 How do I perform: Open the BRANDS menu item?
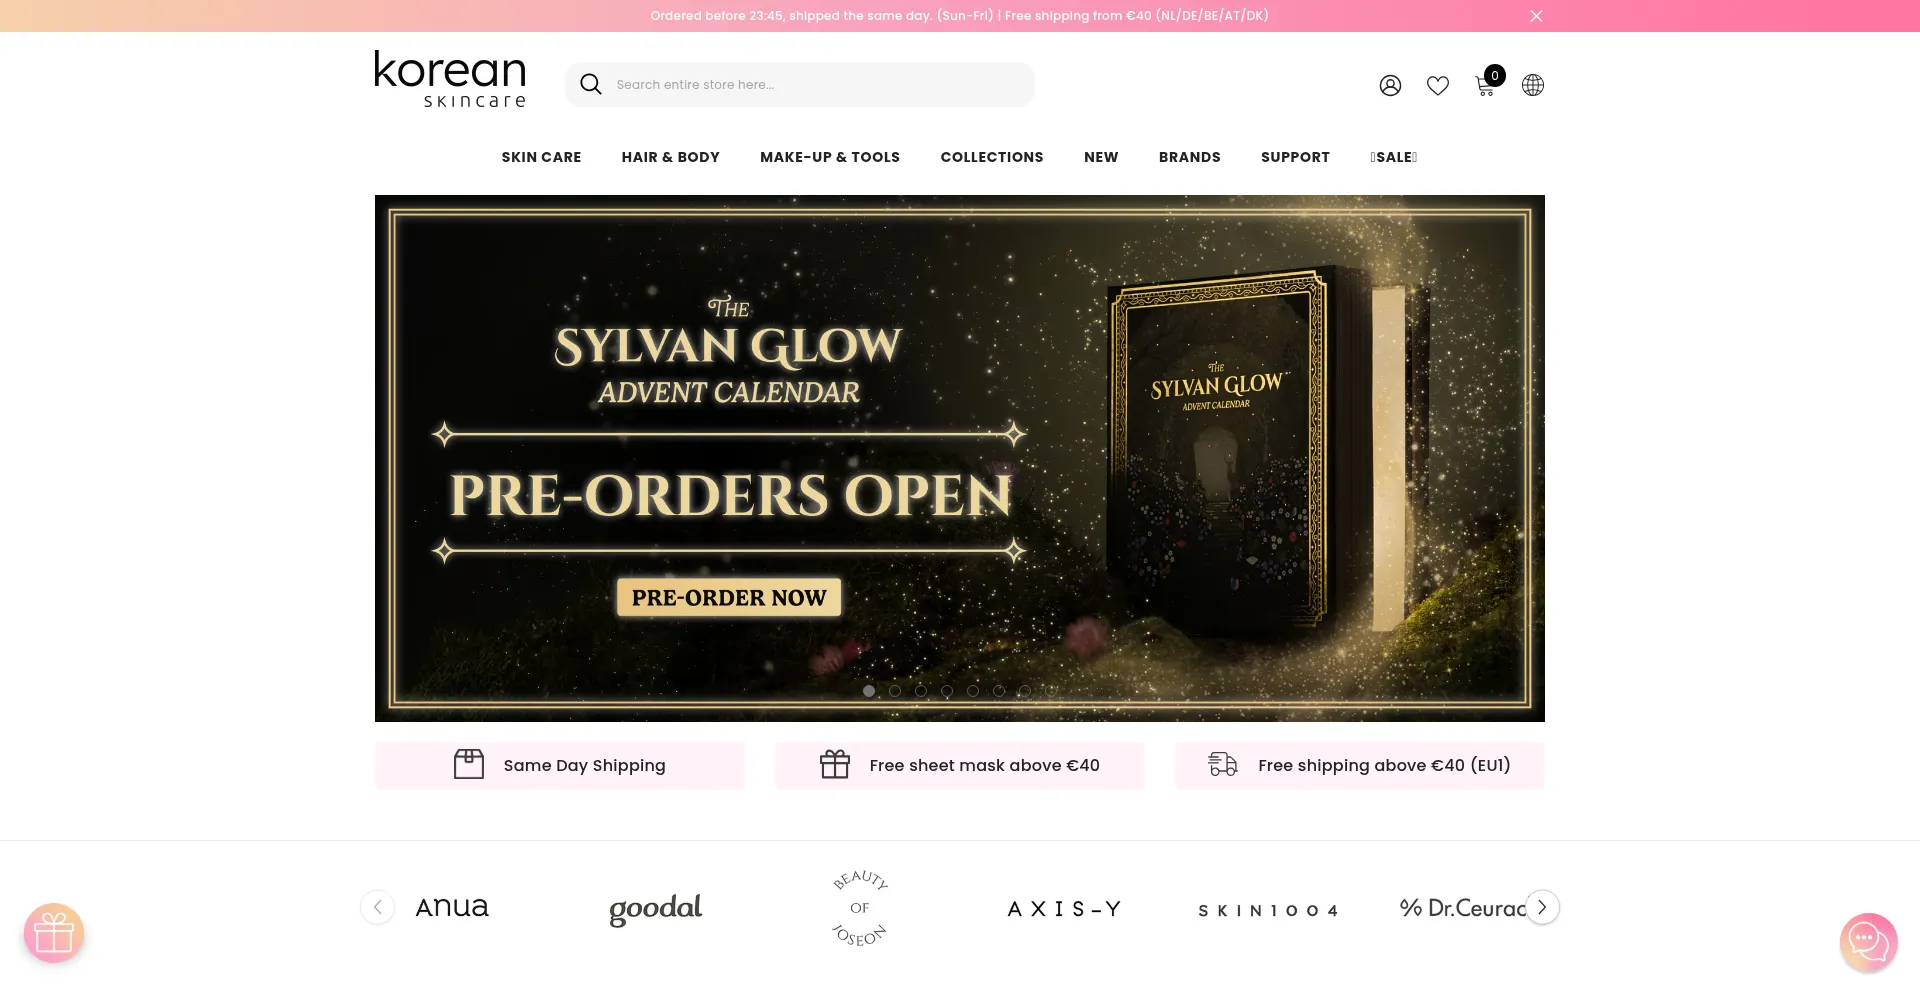coord(1190,157)
